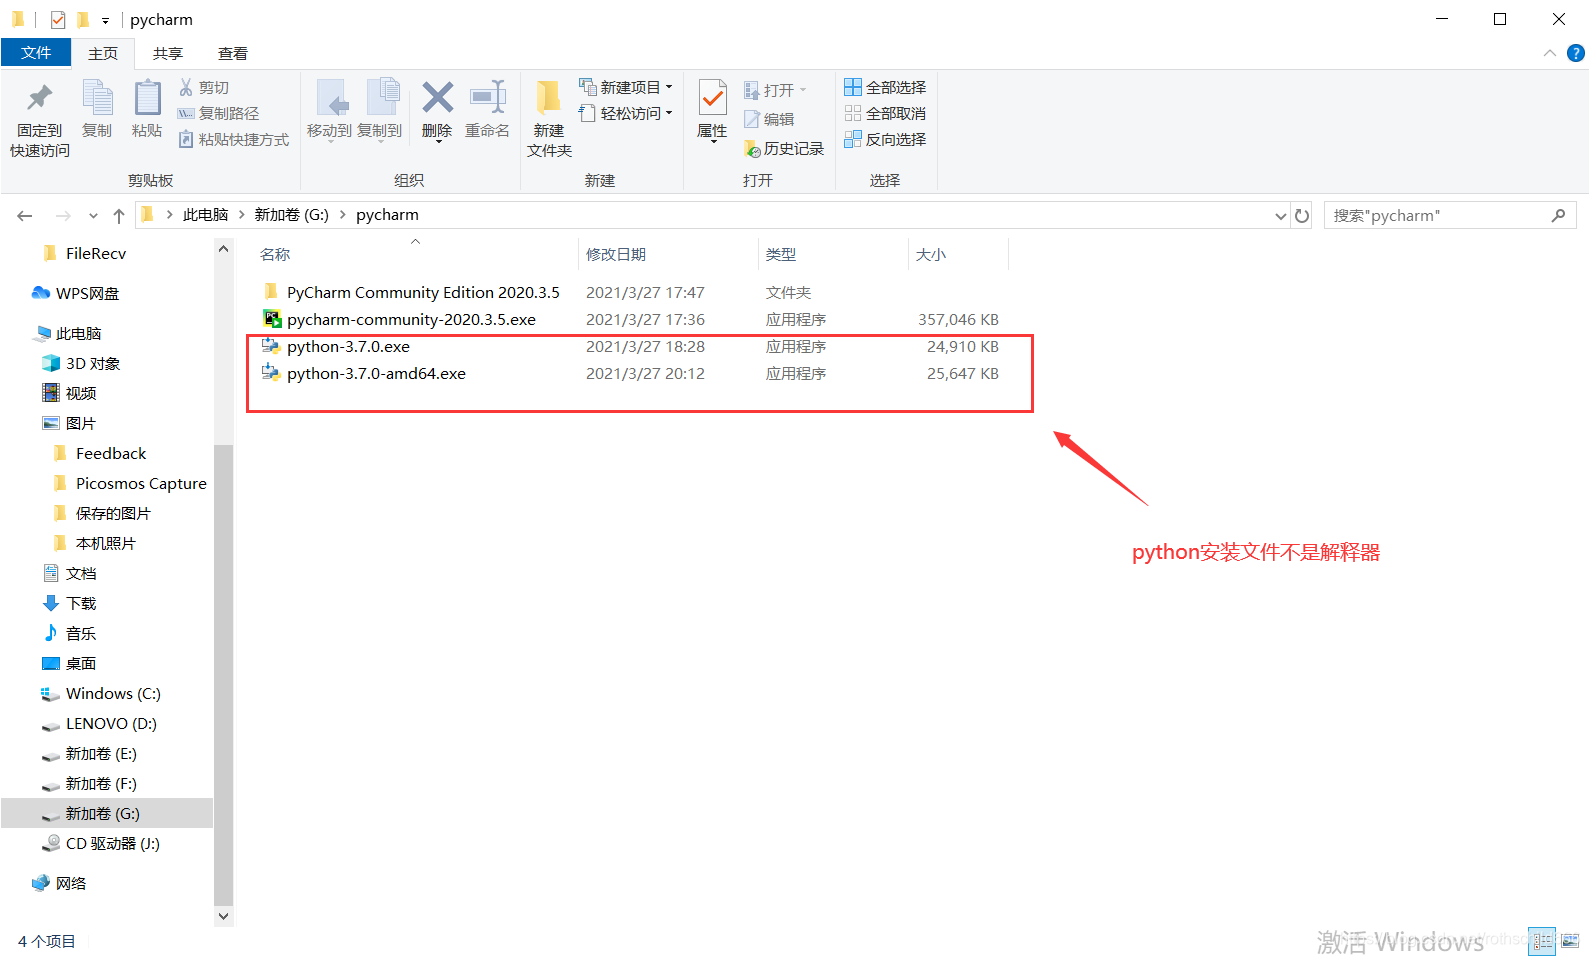Open the Quick Access Toolbar customize dropdown
Viewport: 1590px width, 957px height.
pyautogui.click(x=105, y=20)
